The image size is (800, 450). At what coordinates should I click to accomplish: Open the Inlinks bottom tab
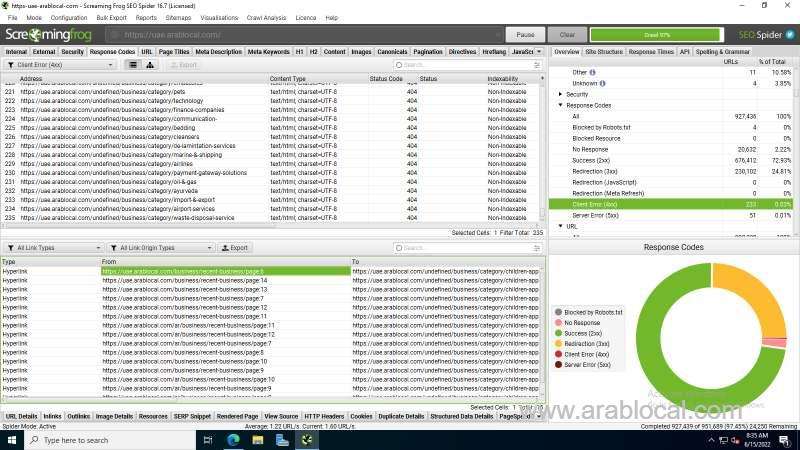[52, 416]
